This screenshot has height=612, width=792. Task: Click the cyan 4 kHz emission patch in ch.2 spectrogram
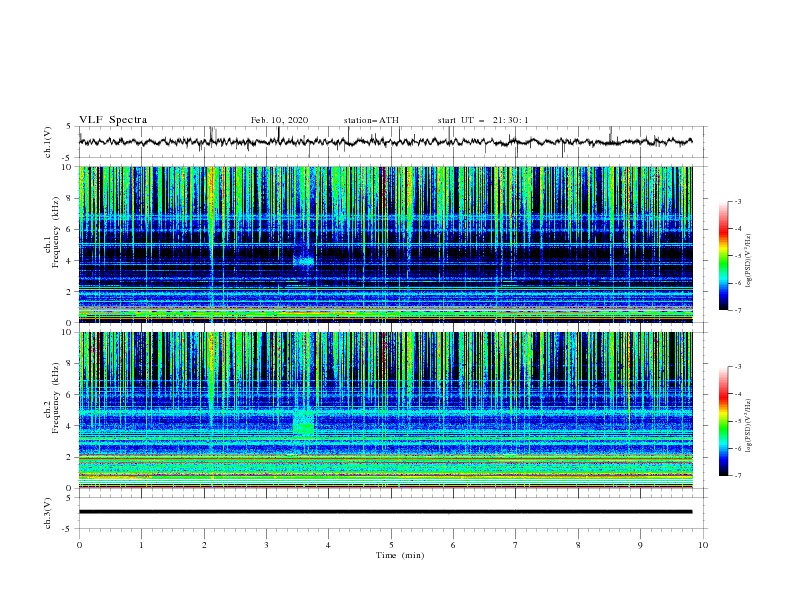click(304, 423)
